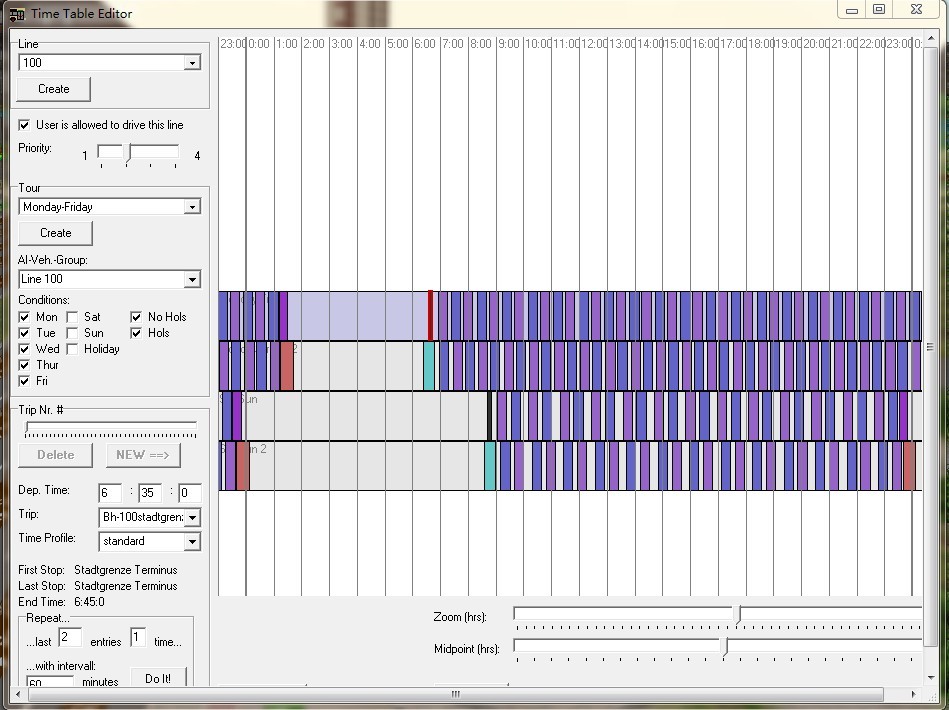Screen dimensions: 949x710
Task: Select the teal trip block in second timeline row
Action: click(429, 366)
